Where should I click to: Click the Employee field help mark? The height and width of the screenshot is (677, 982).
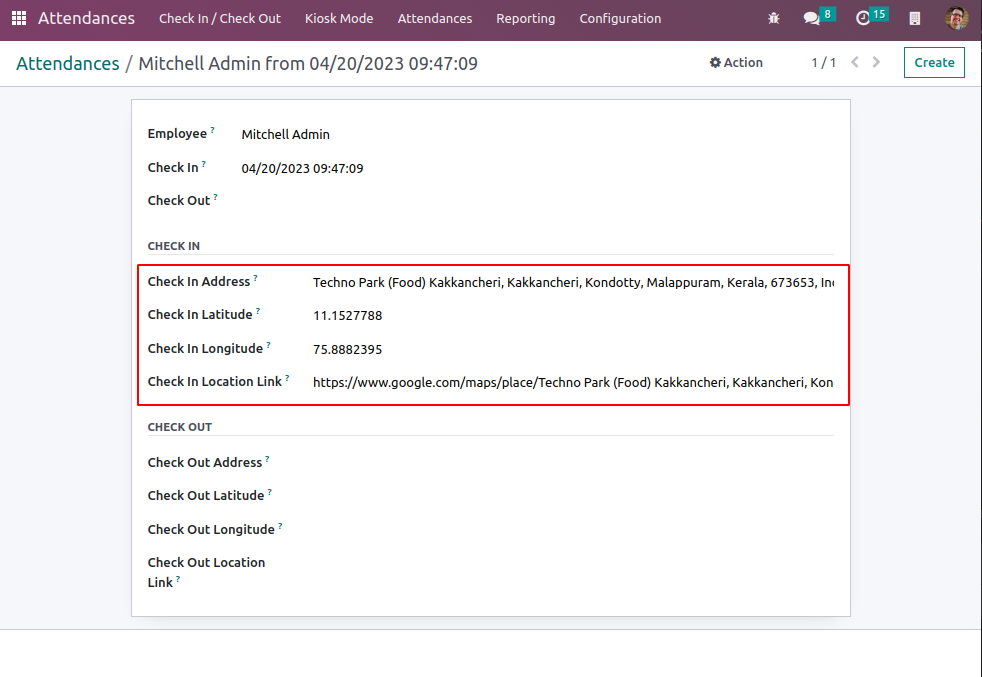coord(212,130)
